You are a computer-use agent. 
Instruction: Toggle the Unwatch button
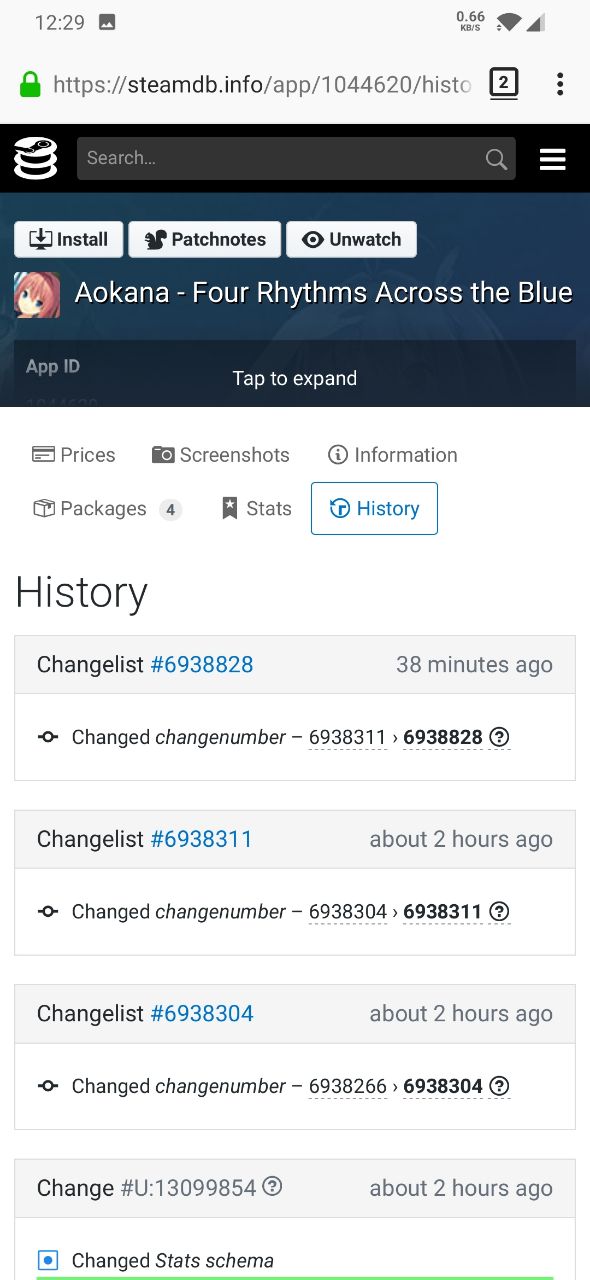coord(351,239)
